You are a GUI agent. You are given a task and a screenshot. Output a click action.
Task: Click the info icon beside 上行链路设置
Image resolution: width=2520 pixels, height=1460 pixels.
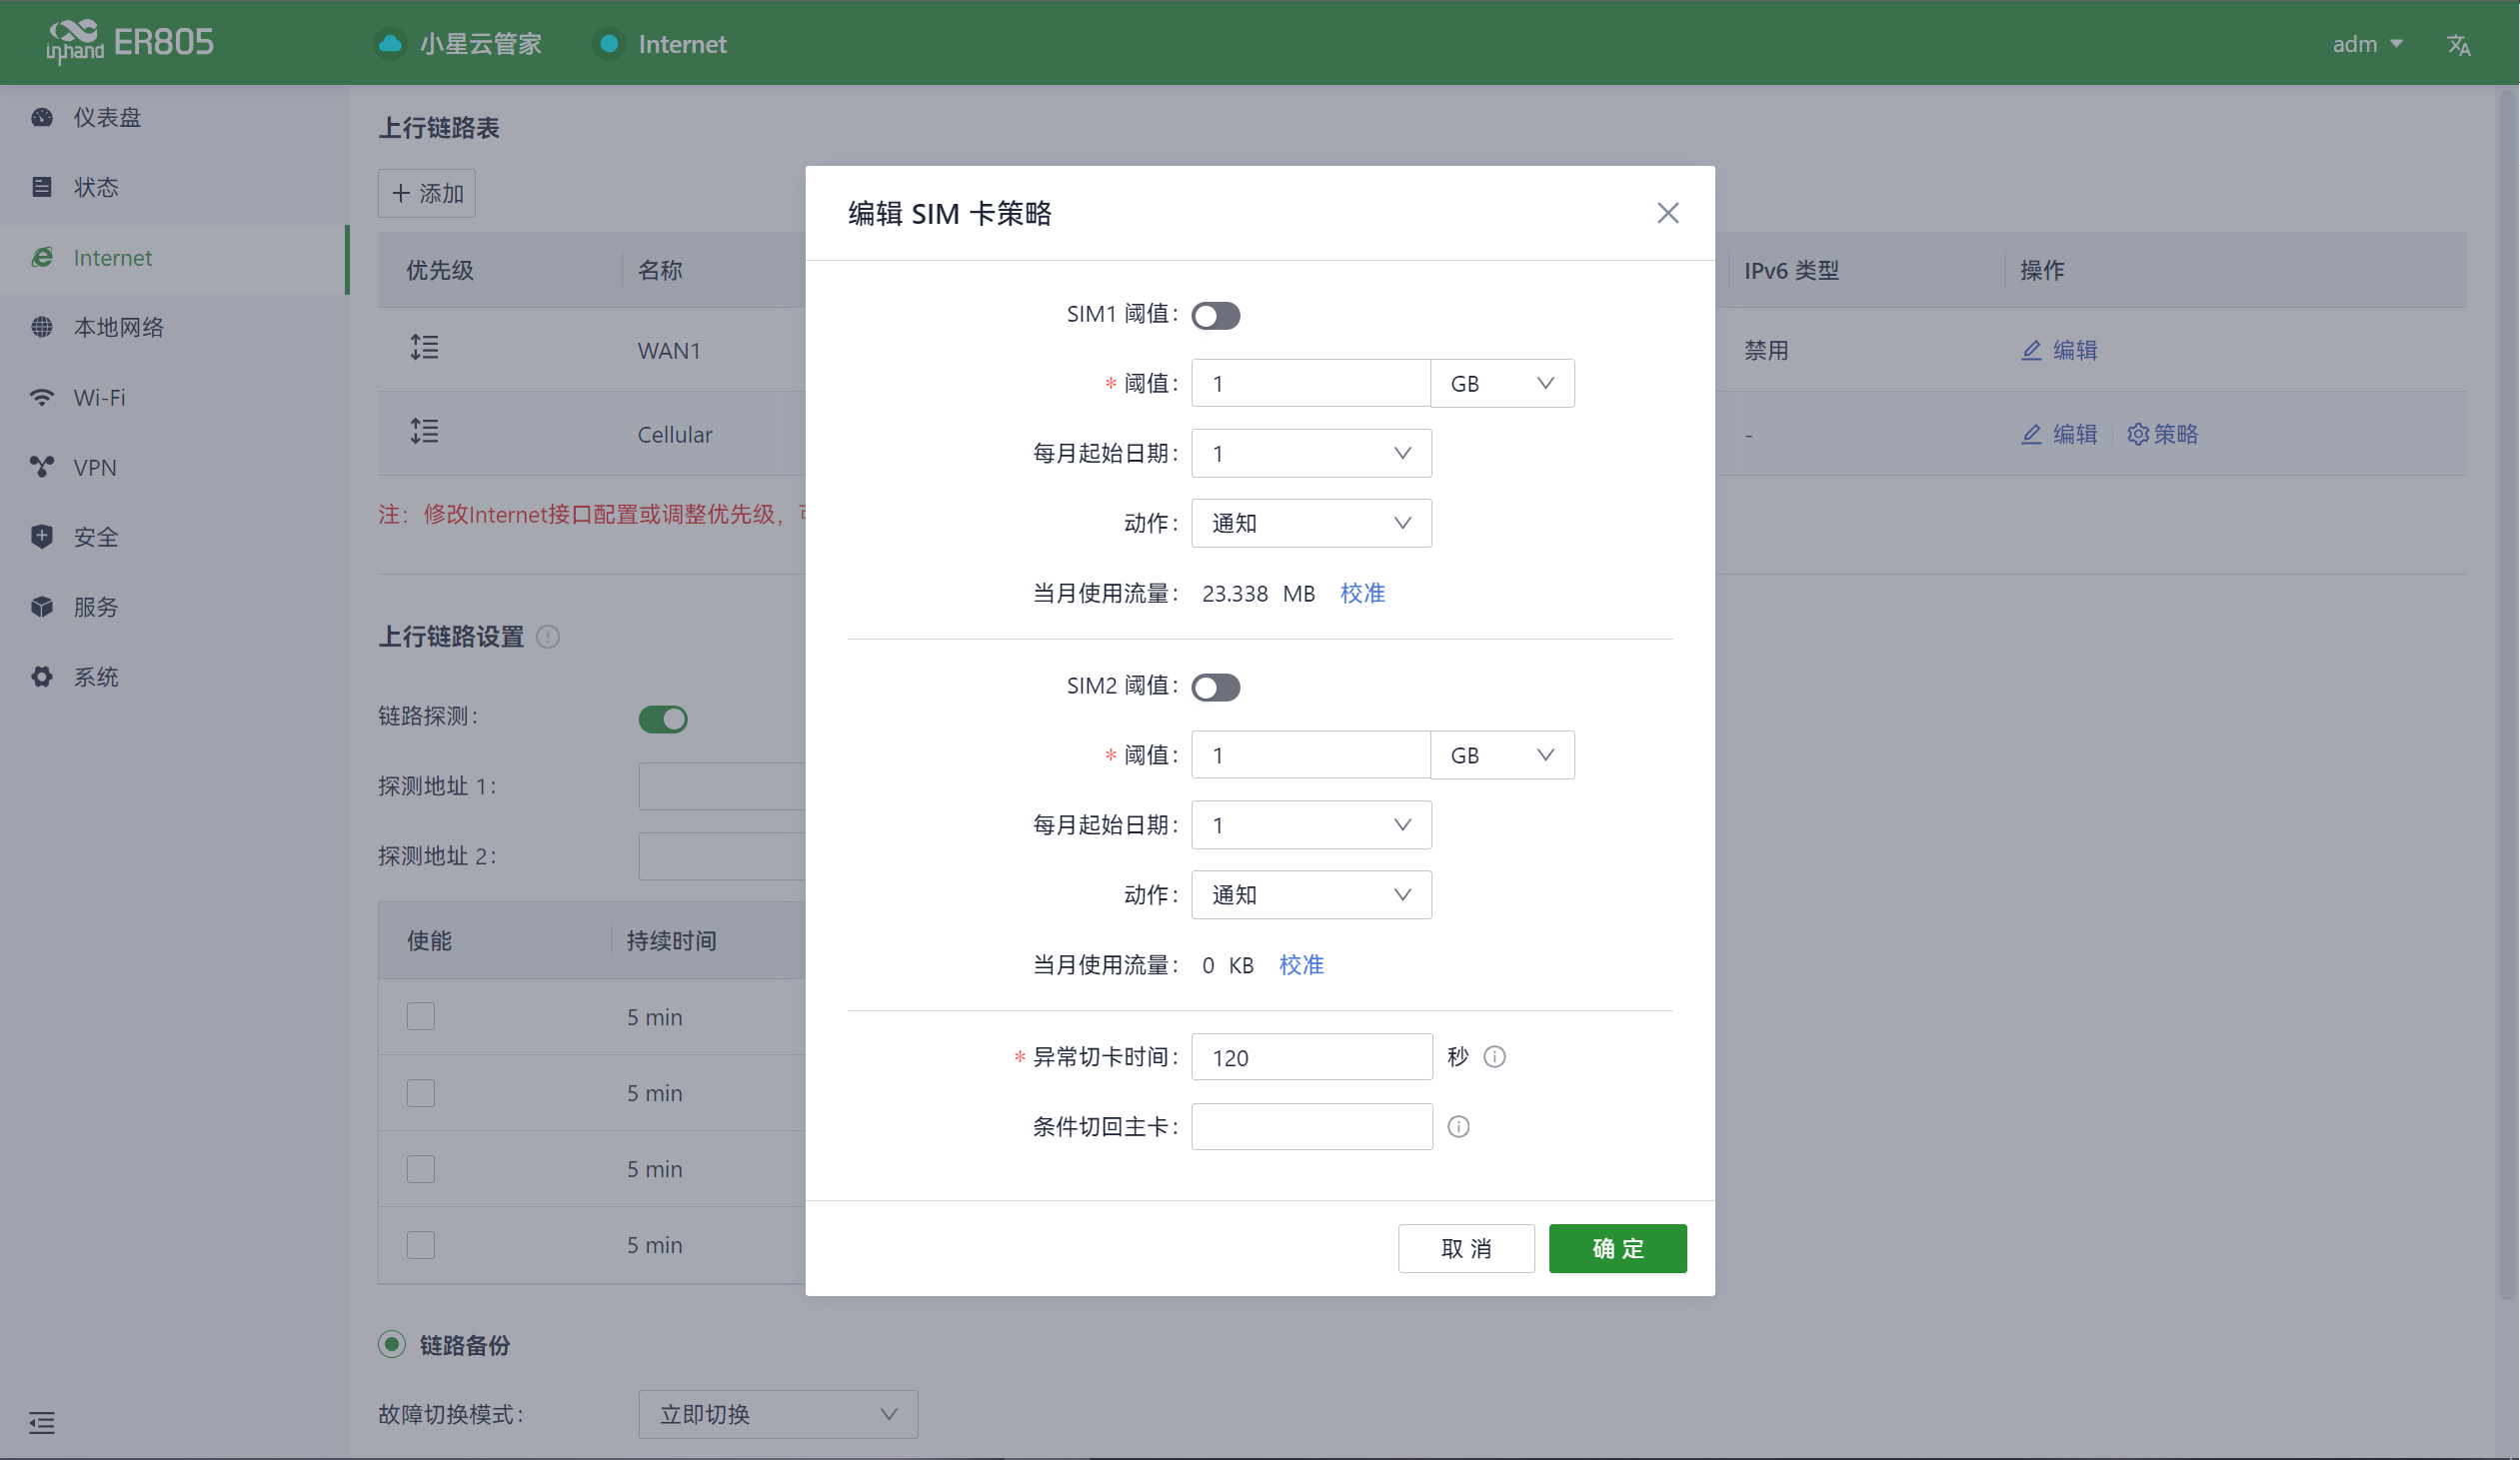click(x=548, y=637)
